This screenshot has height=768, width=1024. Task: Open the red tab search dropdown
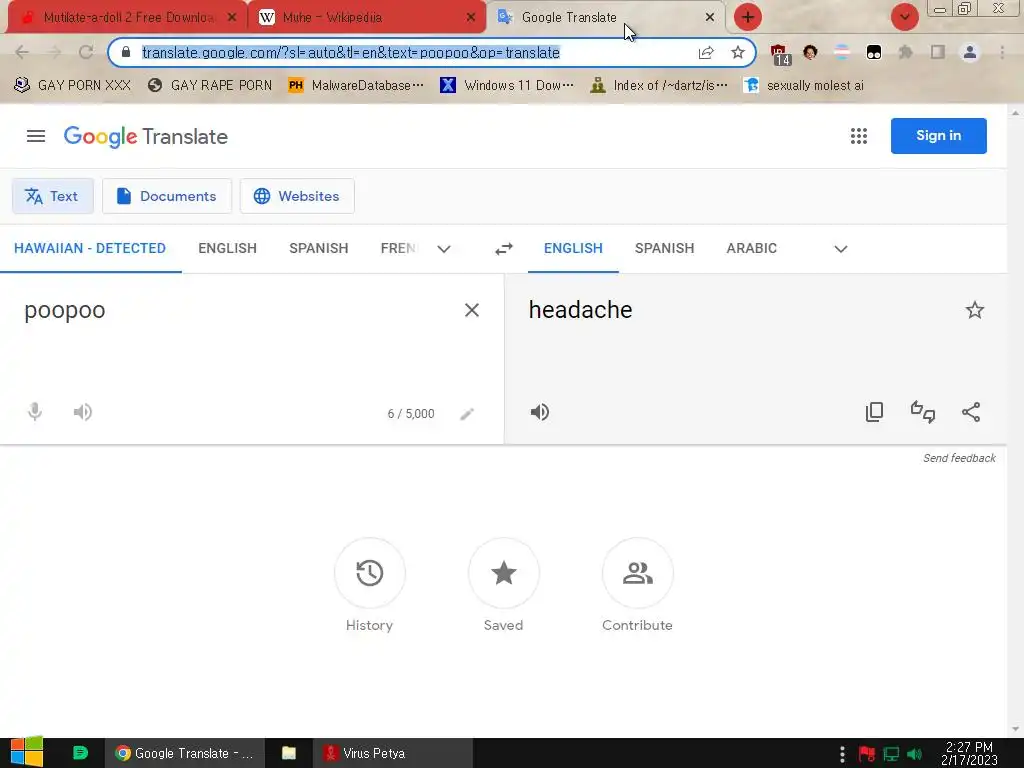[x=904, y=17]
